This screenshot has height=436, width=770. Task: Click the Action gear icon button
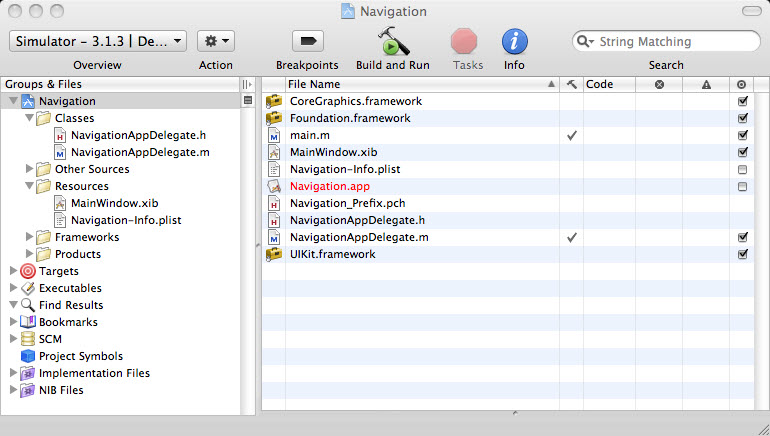[216, 41]
